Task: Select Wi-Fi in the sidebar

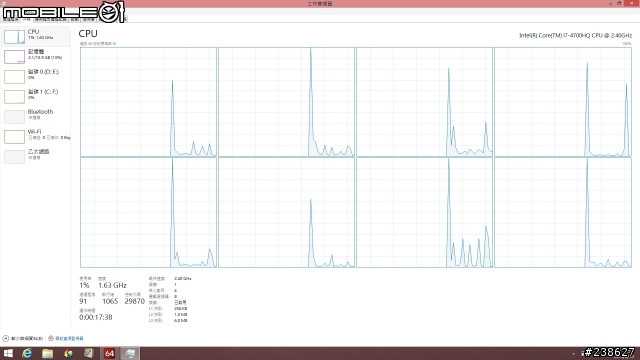Action: tap(36, 136)
